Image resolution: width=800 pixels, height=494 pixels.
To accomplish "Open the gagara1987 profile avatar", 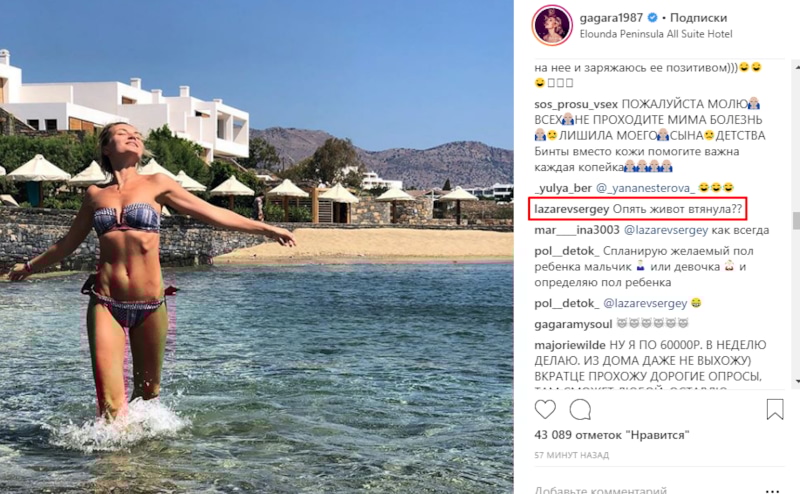I will pyautogui.click(x=552, y=26).
